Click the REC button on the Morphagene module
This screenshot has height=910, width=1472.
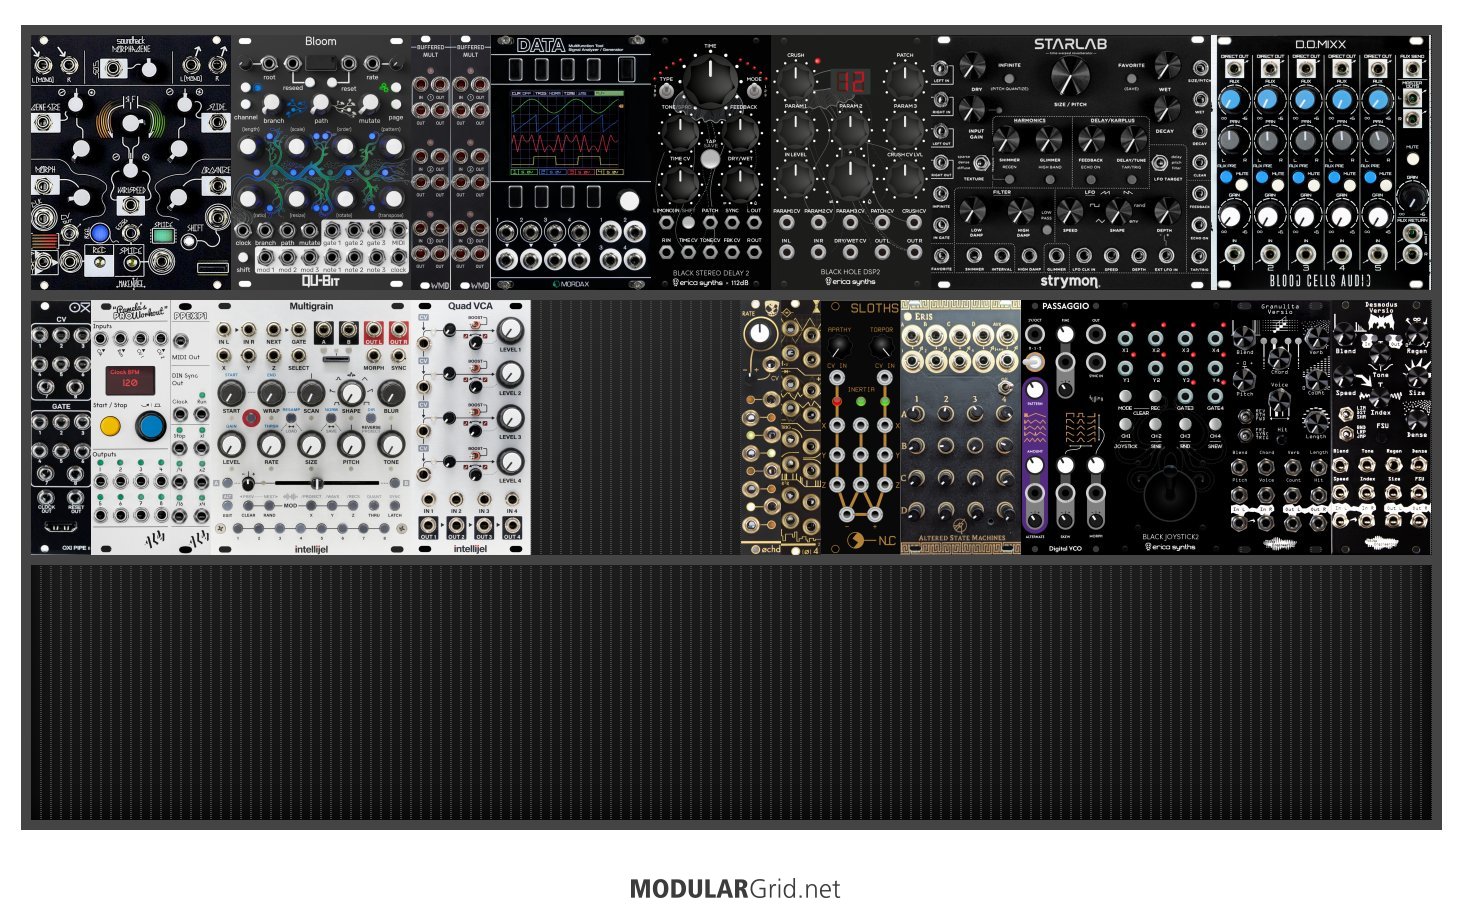[98, 232]
